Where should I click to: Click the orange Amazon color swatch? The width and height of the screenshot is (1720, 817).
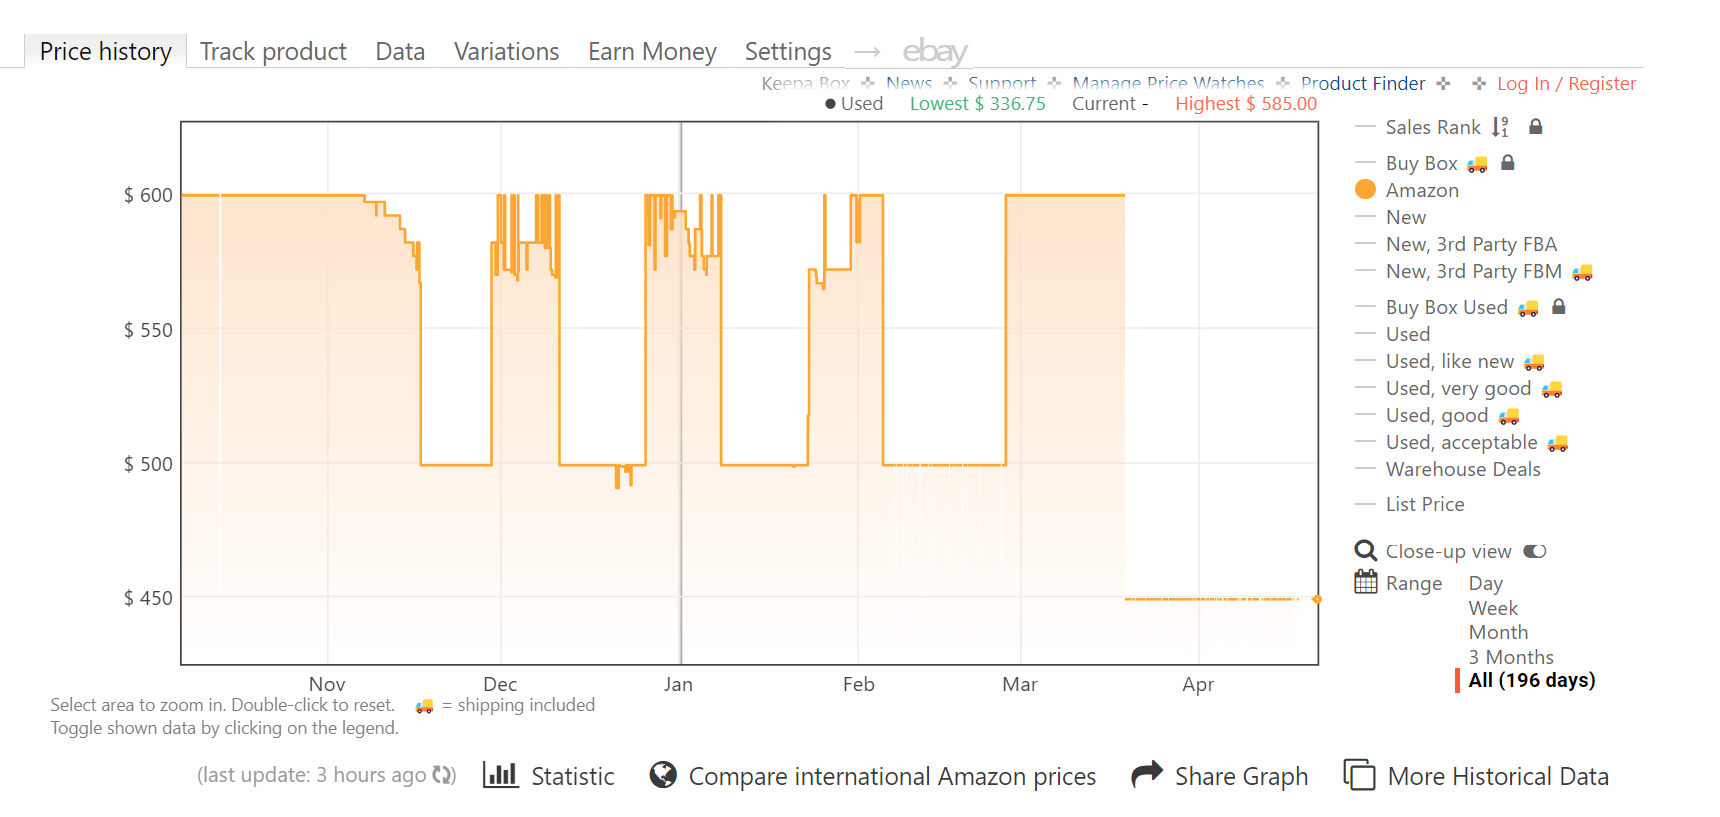[1365, 190]
